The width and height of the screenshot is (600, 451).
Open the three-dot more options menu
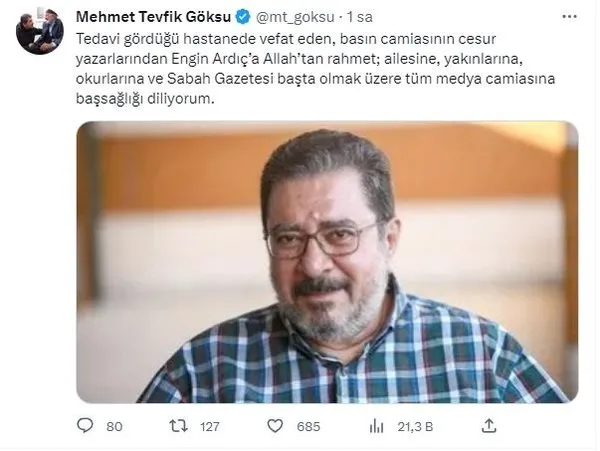[569, 17]
